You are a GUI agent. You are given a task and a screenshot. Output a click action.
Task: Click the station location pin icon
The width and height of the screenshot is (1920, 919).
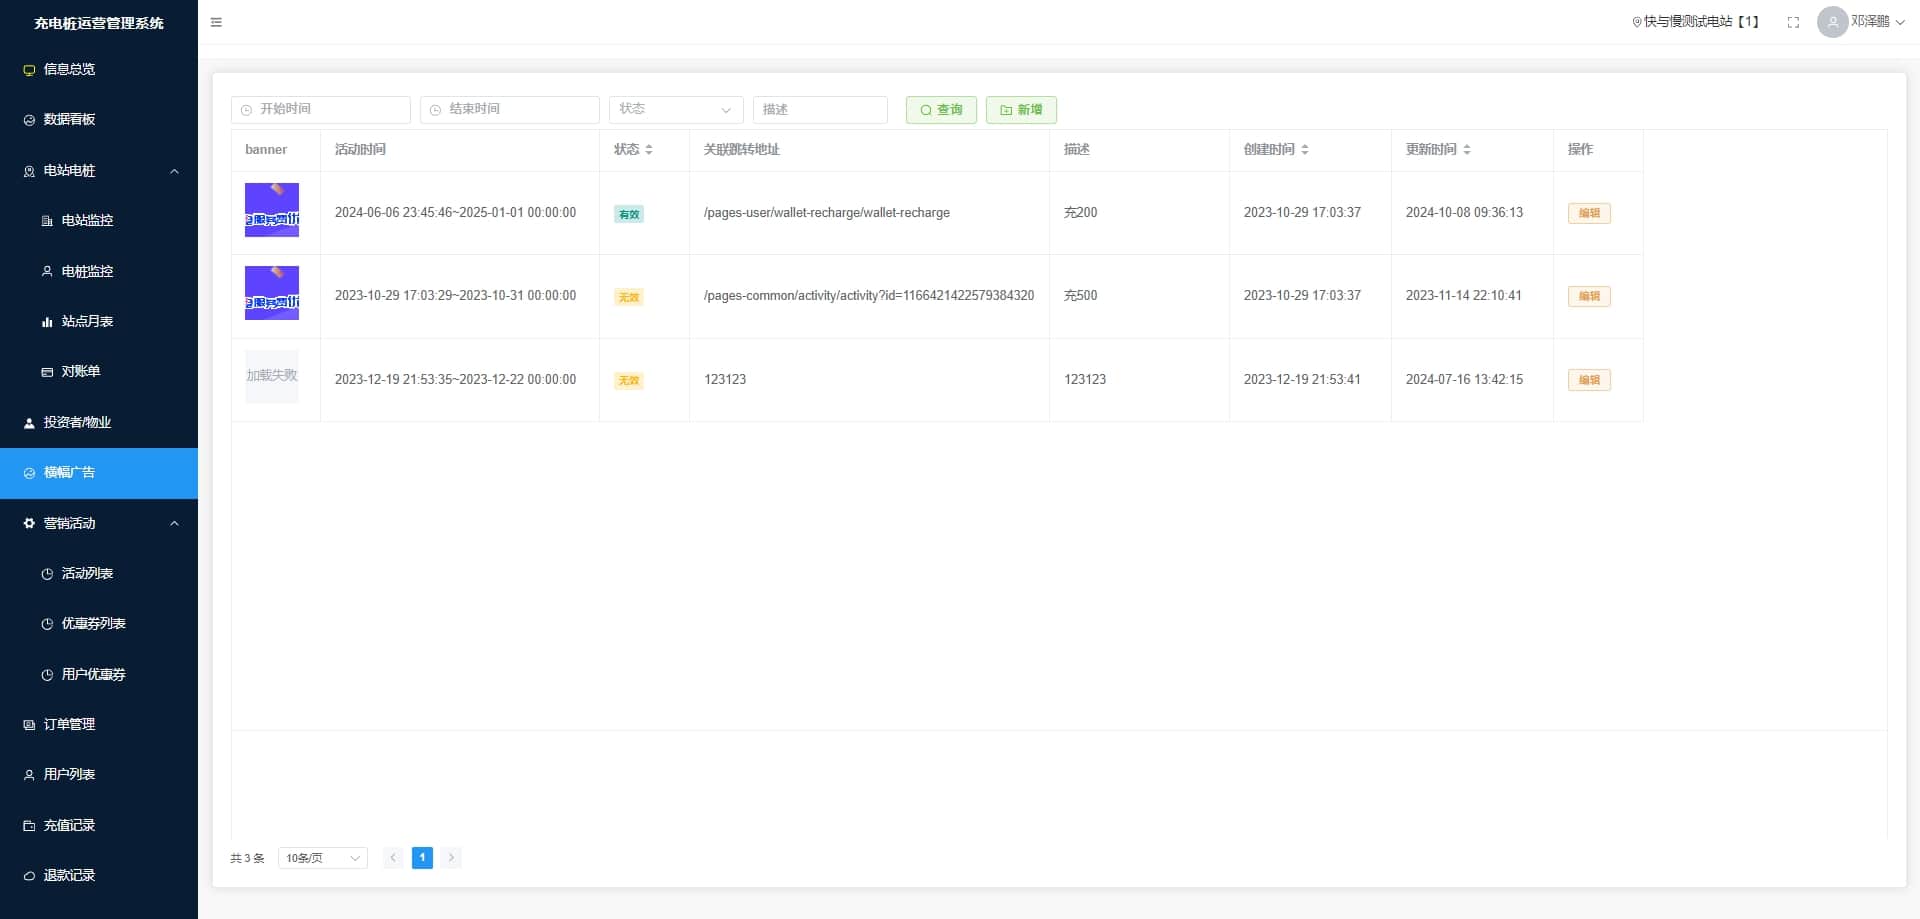point(1637,22)
